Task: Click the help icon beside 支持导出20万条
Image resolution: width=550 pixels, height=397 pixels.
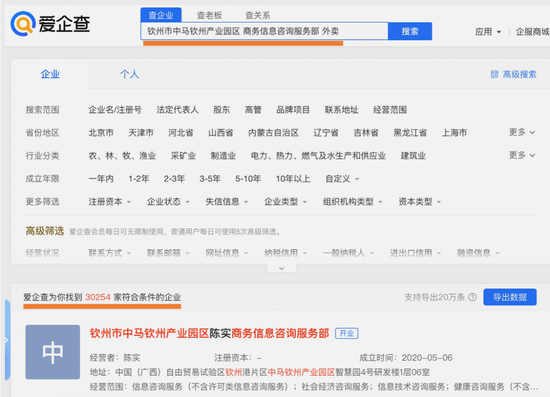Action: pyautogui.click(x=472, y=297)
